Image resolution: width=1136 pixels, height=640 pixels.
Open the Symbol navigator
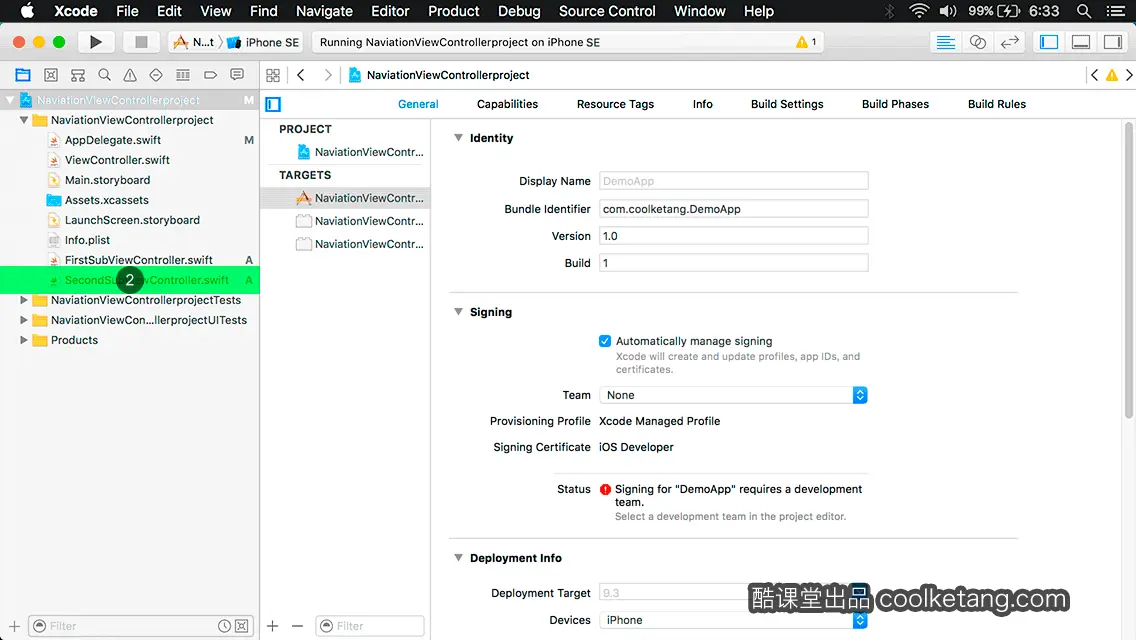click(x=78, y=75)
